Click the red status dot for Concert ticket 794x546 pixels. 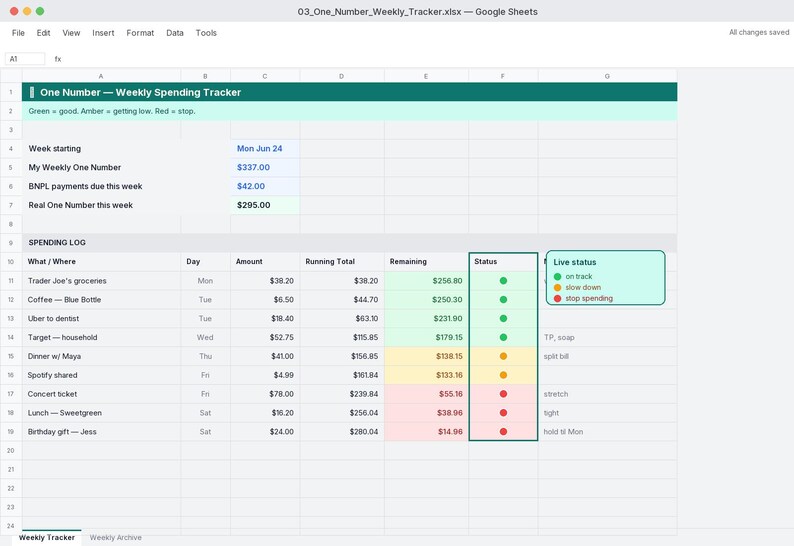tap(503, 394)
